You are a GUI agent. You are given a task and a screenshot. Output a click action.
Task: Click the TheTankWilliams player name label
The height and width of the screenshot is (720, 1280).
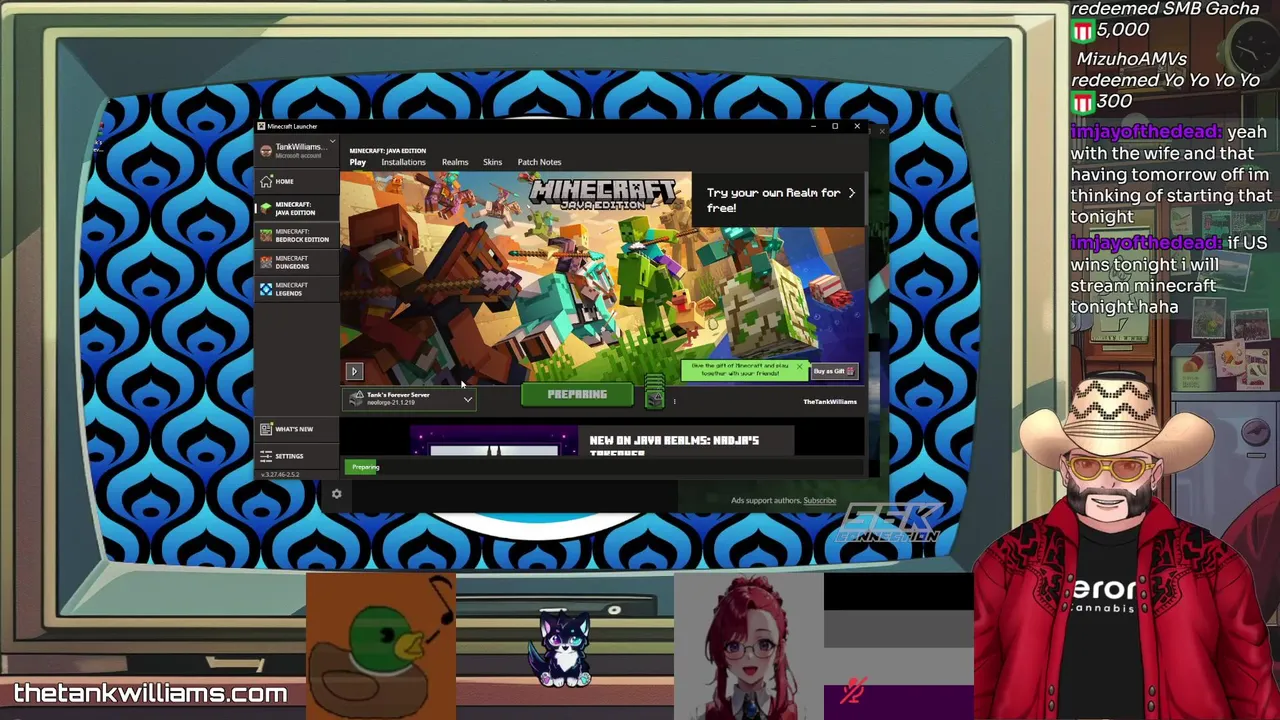click(830, 402)
